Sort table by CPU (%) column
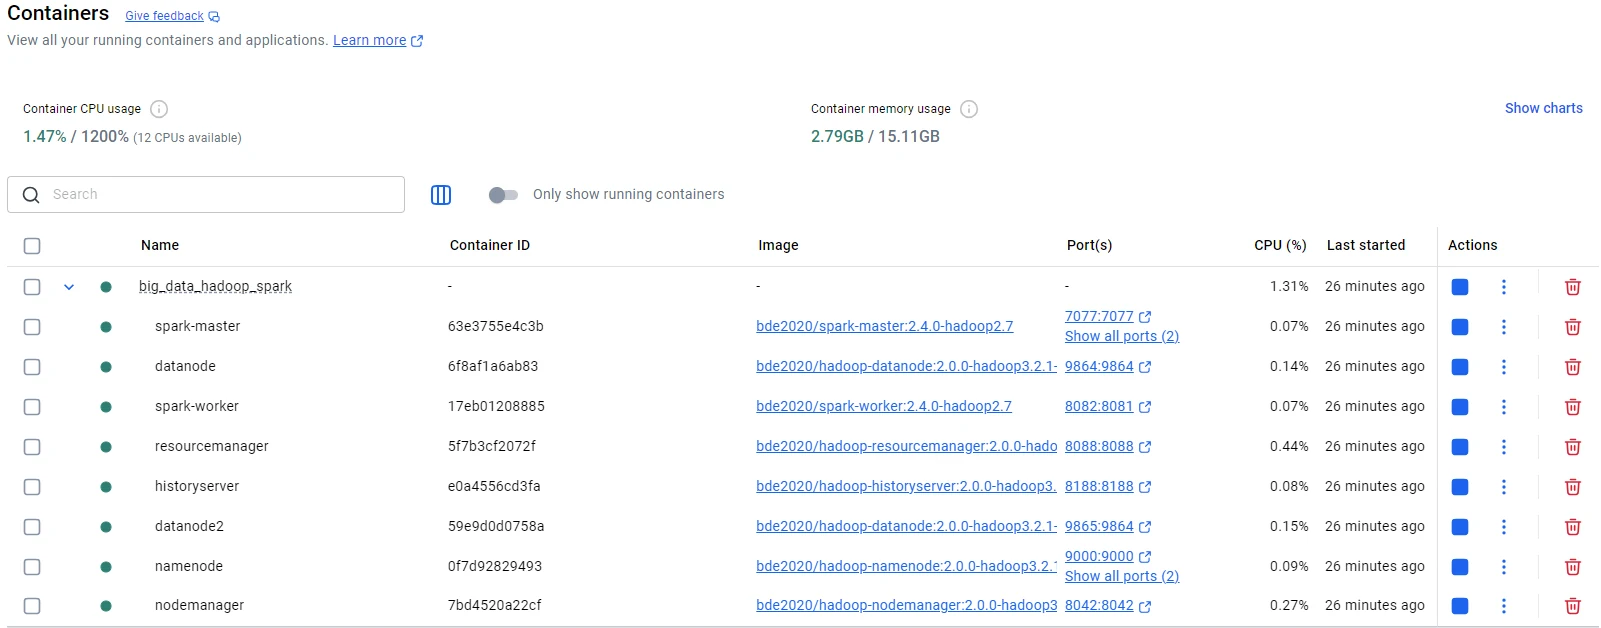Image resolution: width=1601 pixels, height=628 pixels. (x=1280, y=245)
